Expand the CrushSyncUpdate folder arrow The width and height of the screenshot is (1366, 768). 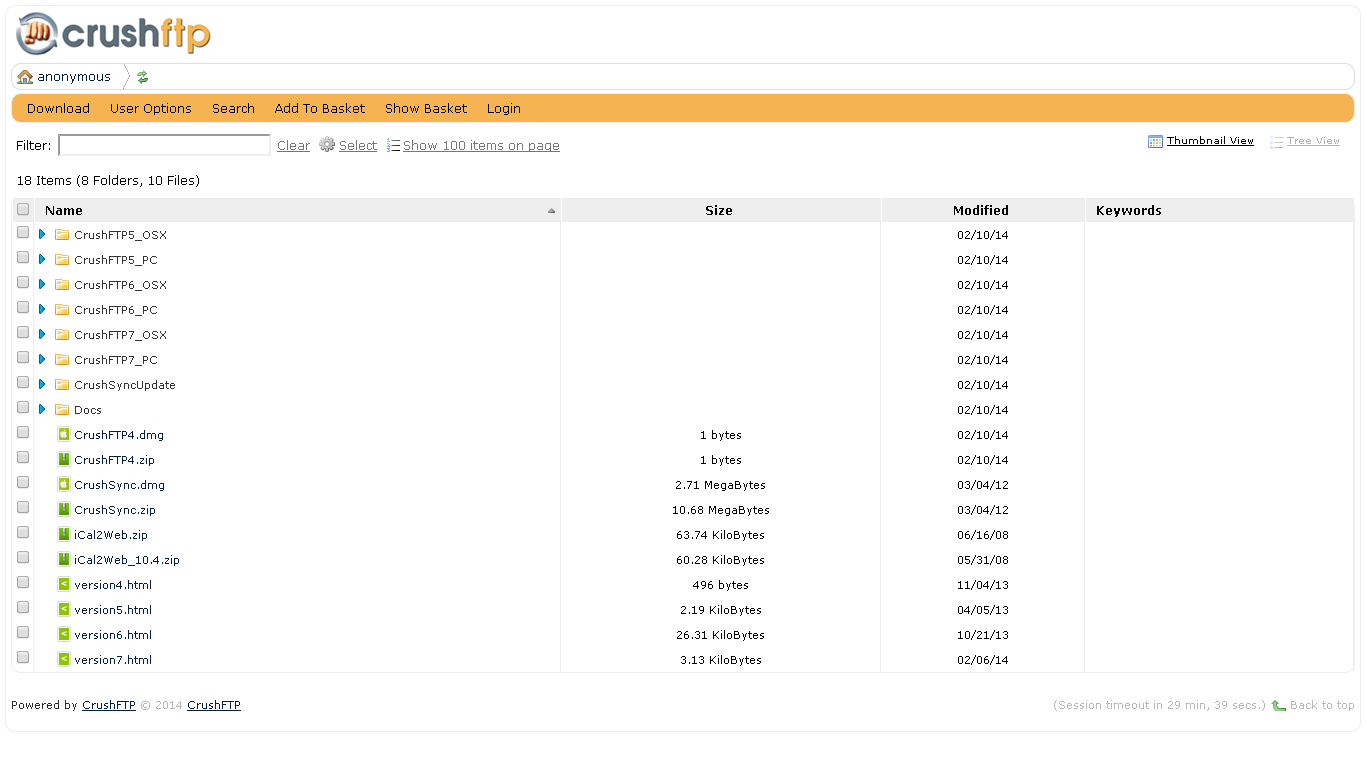tap(42, 384)
